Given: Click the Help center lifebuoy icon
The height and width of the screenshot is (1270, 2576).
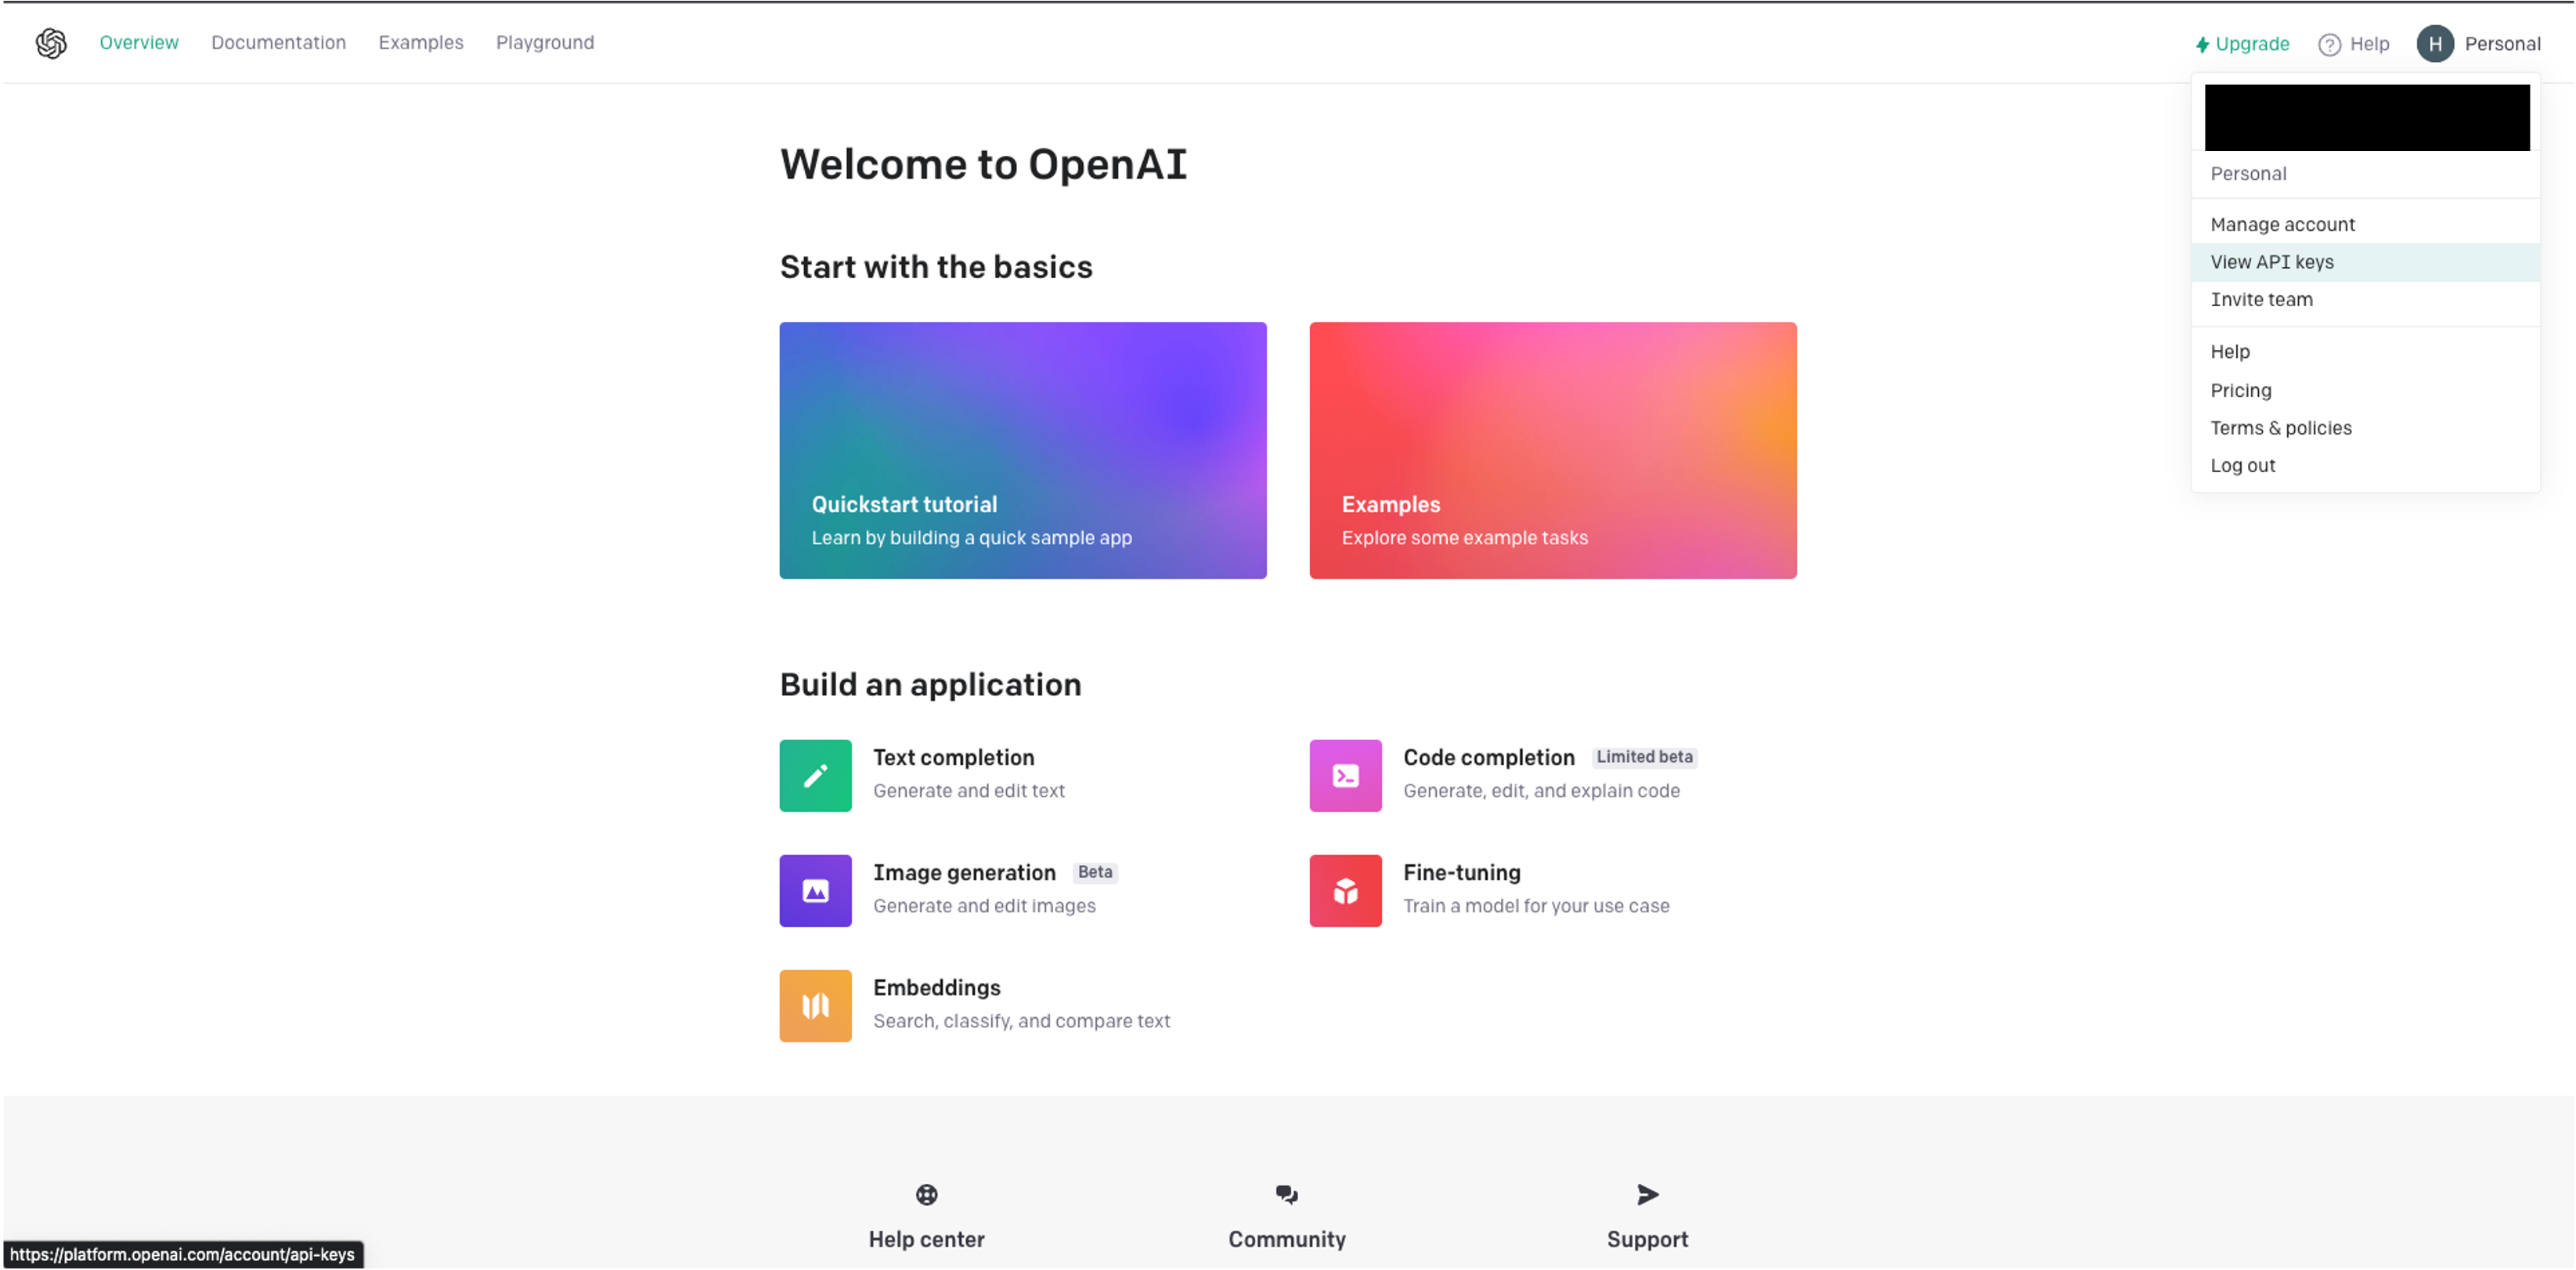Looking at the screenshot, I should pos(926,1194).
